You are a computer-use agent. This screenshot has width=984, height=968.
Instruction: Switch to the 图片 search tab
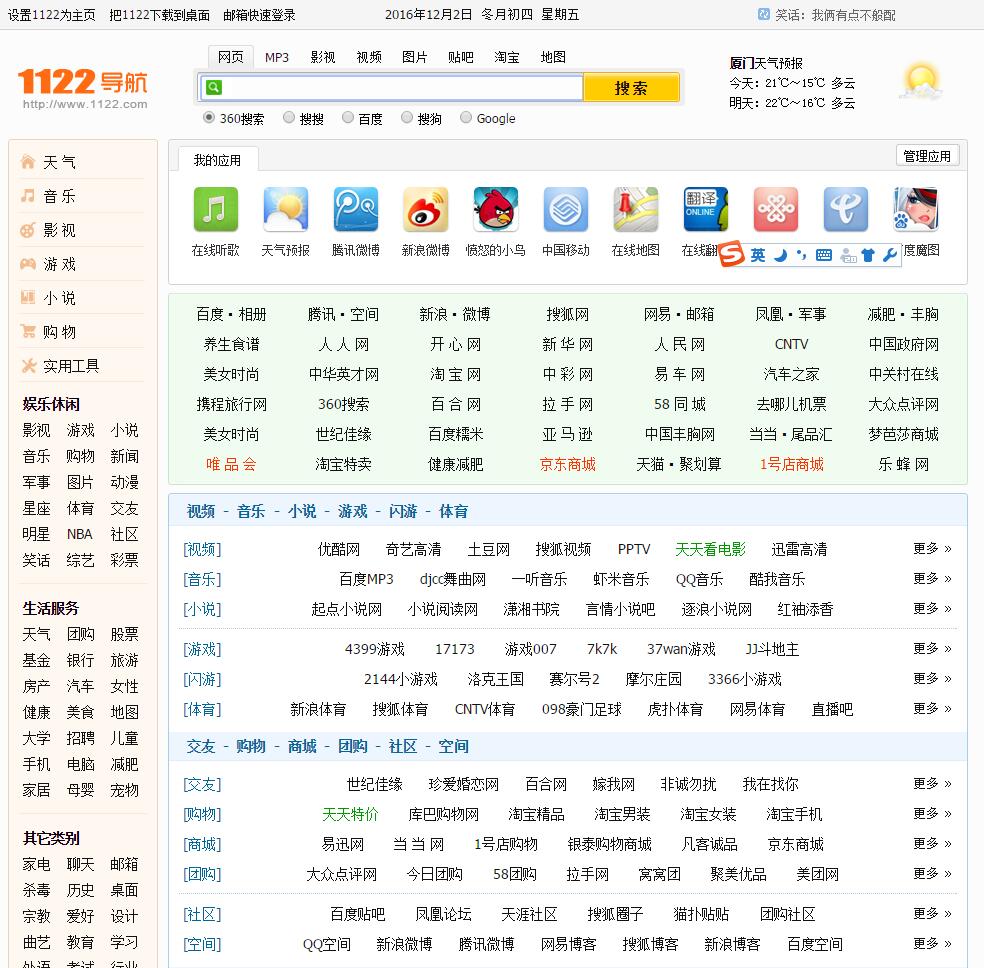pos(415,57)
